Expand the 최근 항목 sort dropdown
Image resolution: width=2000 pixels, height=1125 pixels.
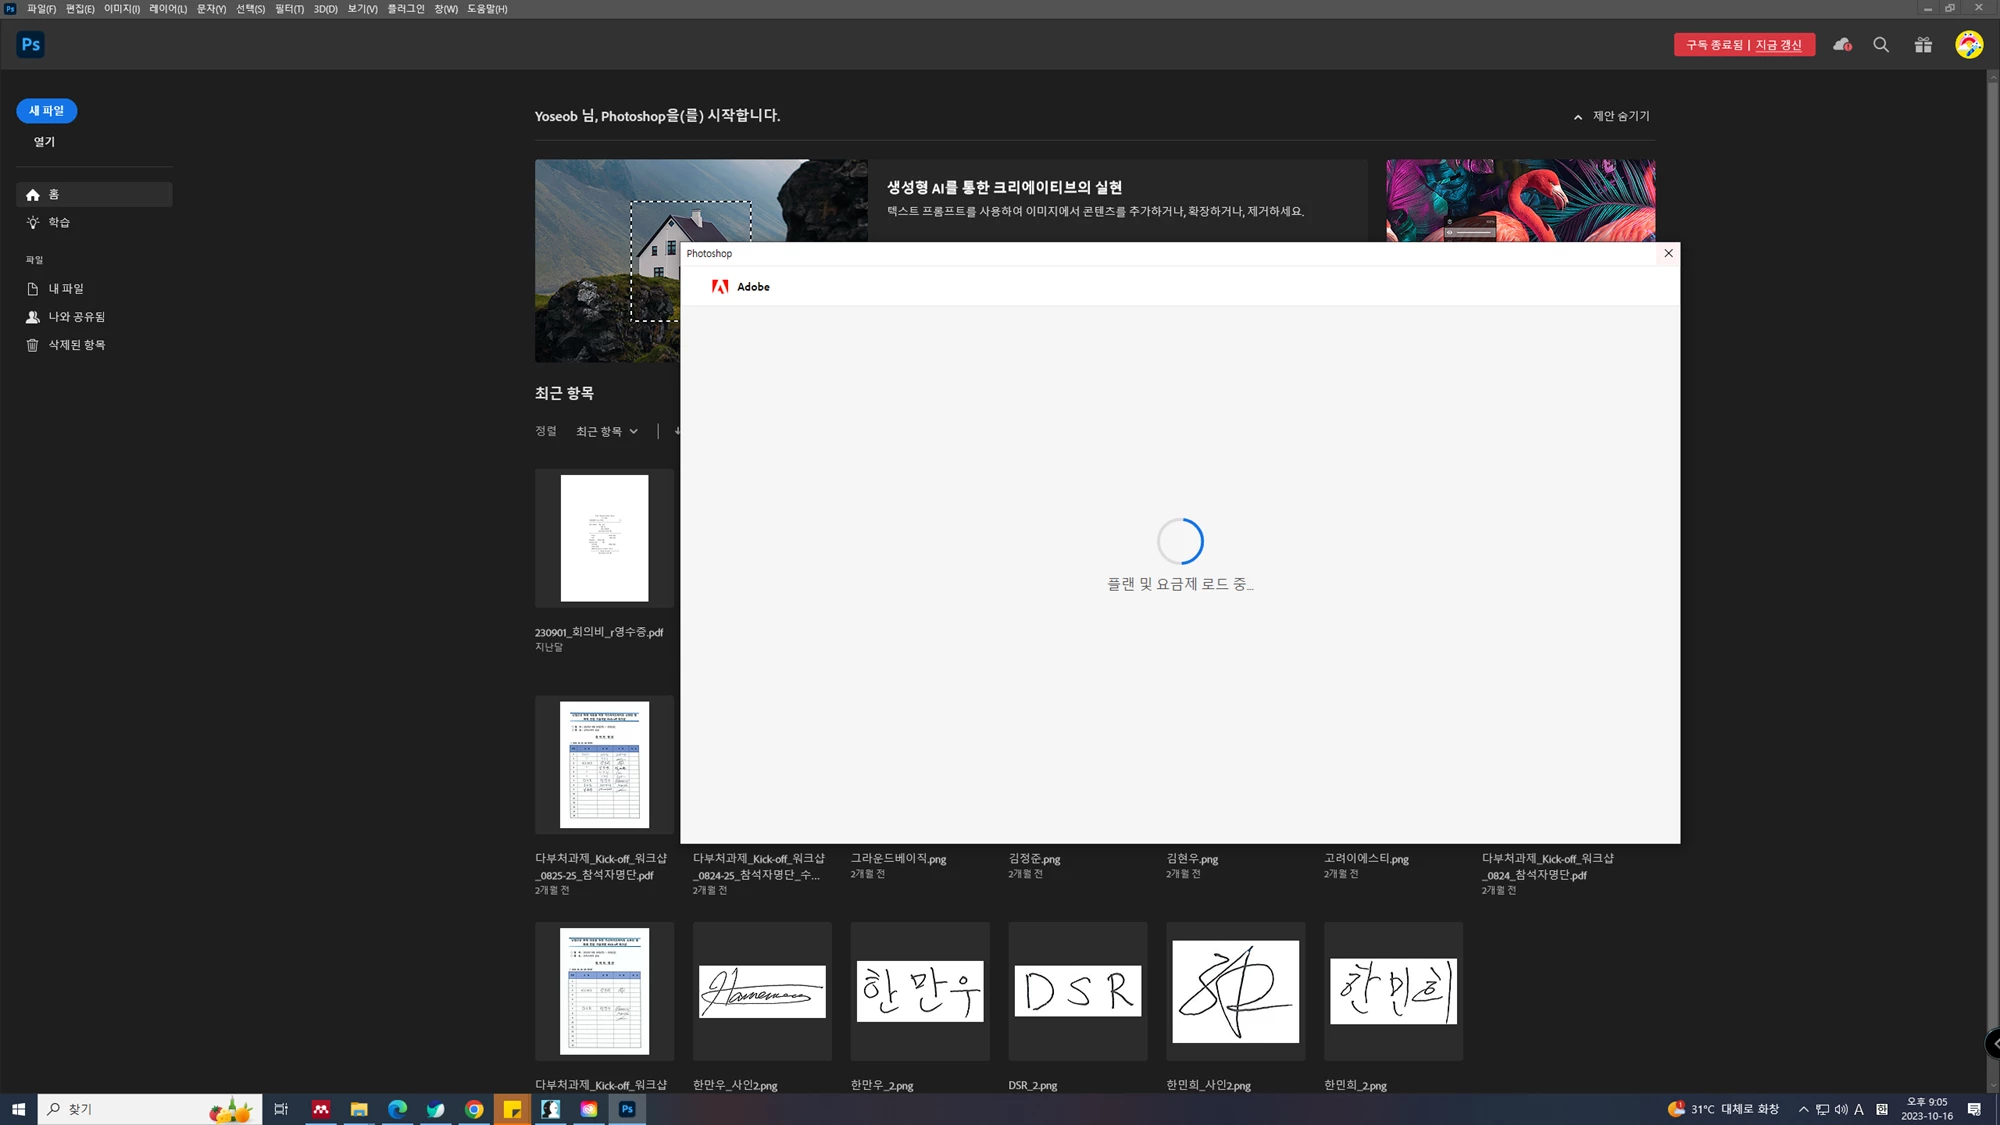click(x=606, y=432)
